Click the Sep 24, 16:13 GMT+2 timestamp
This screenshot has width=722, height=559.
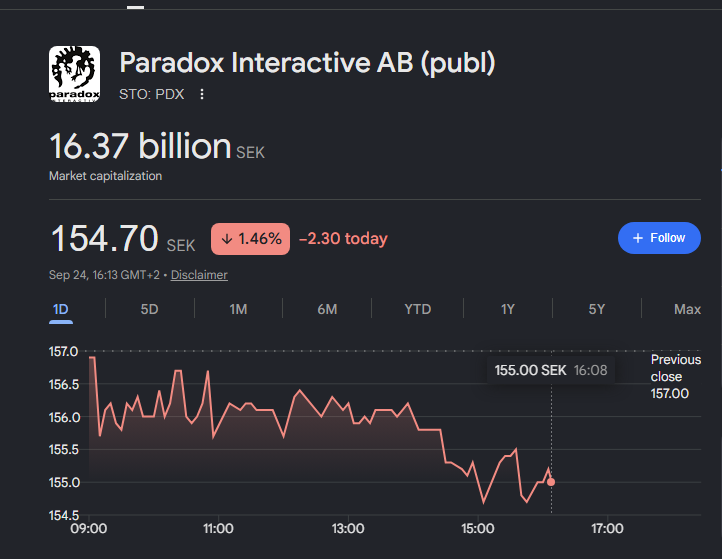tap(104, 275)
